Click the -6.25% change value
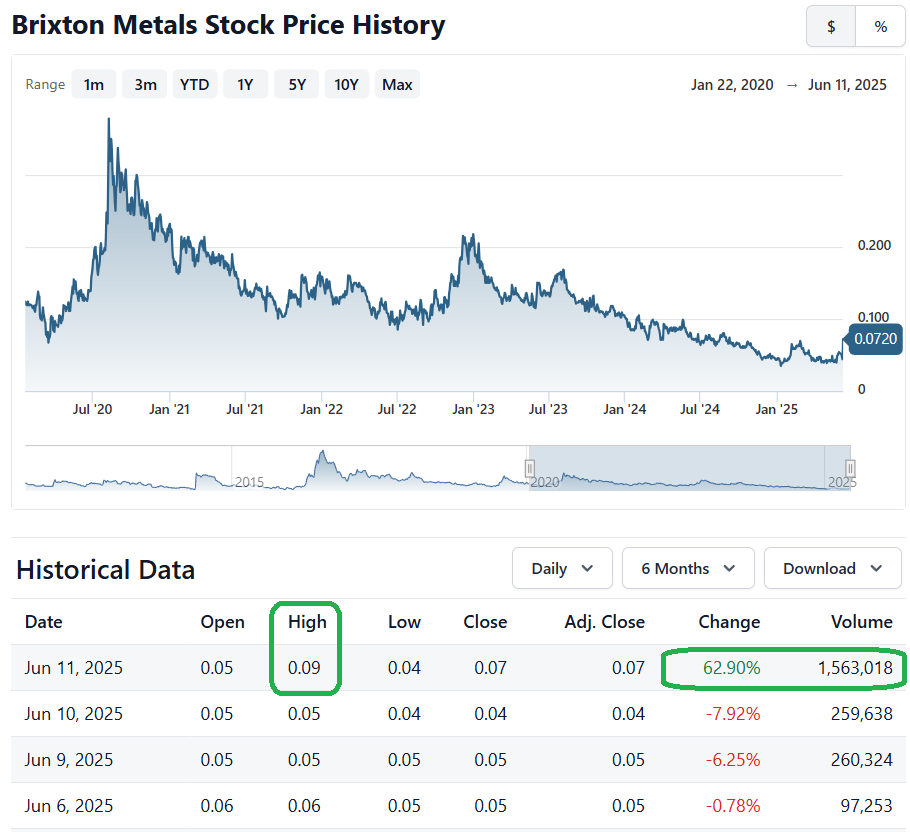 click(x=733, y=759)
